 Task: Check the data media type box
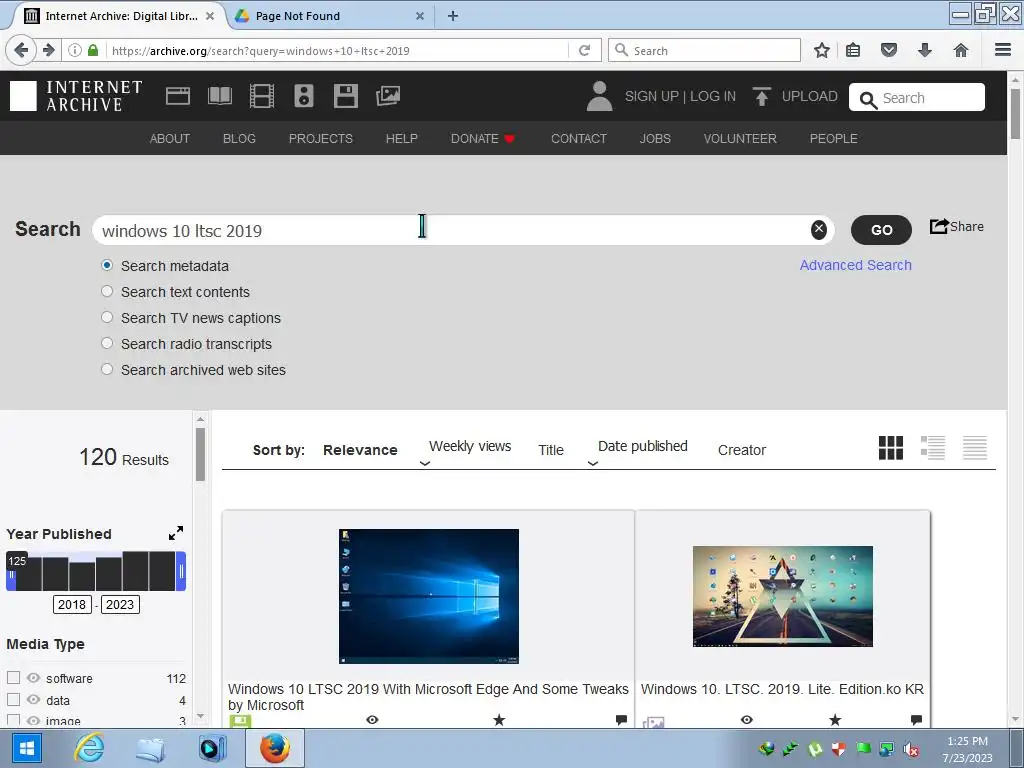click(x=13, y=699)
